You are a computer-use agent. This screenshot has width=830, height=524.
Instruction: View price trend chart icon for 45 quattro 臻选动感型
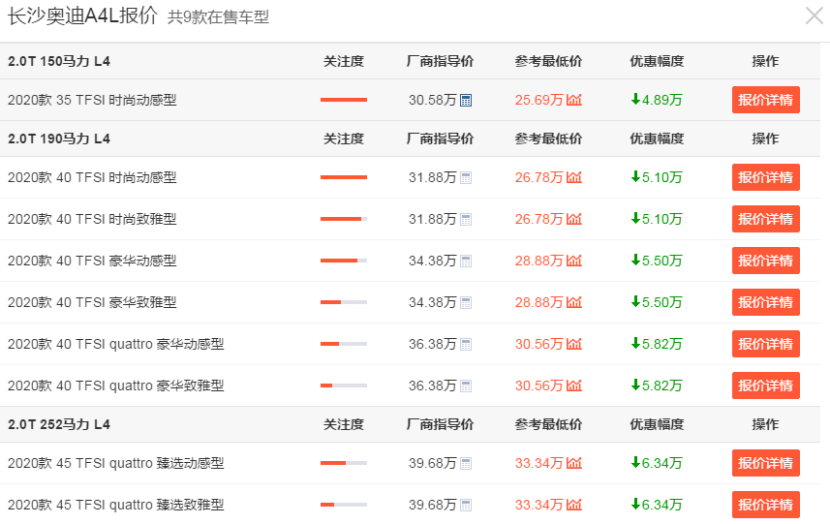pos(574,463)
